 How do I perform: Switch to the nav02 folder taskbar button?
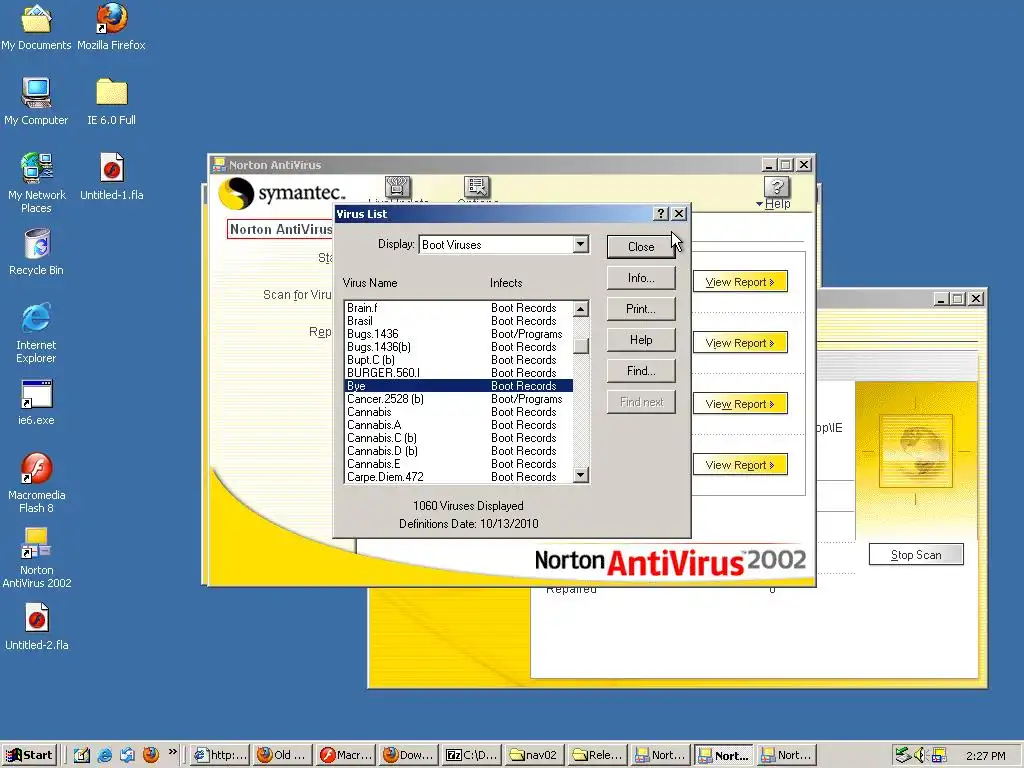pyautogui.click(x=534, y=755)
